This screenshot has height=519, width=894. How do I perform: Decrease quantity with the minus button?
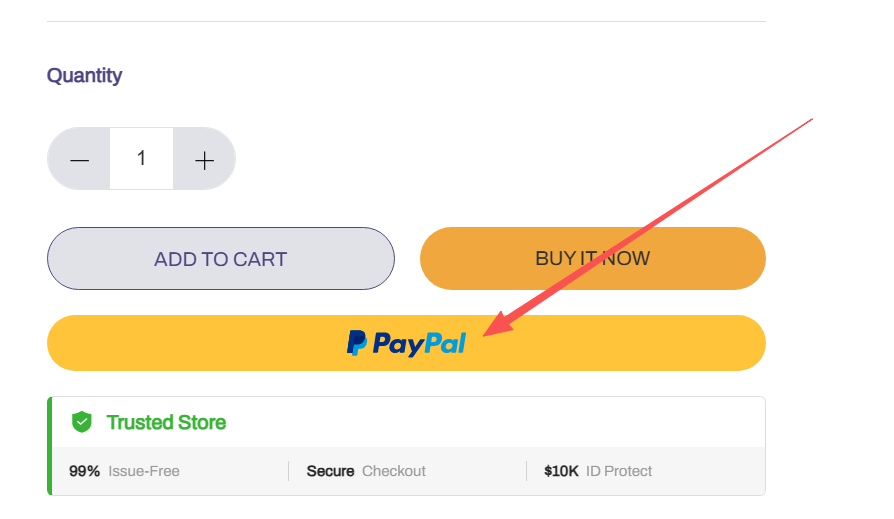79,159
